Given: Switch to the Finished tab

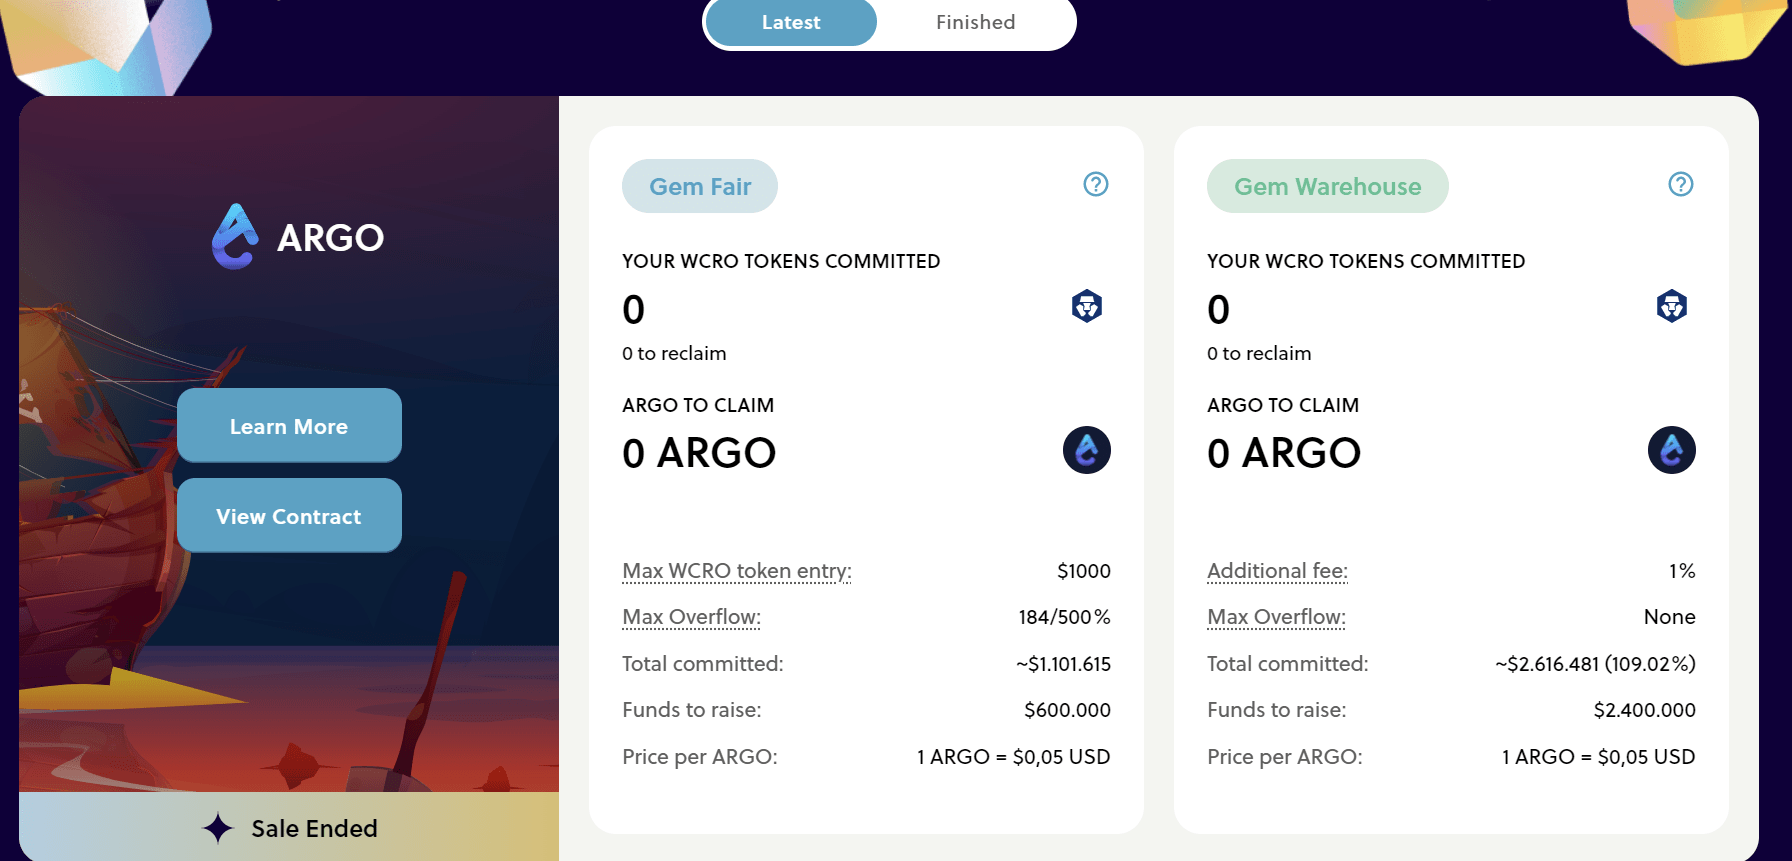Looking at the screenshot, I should pos(975,22).
